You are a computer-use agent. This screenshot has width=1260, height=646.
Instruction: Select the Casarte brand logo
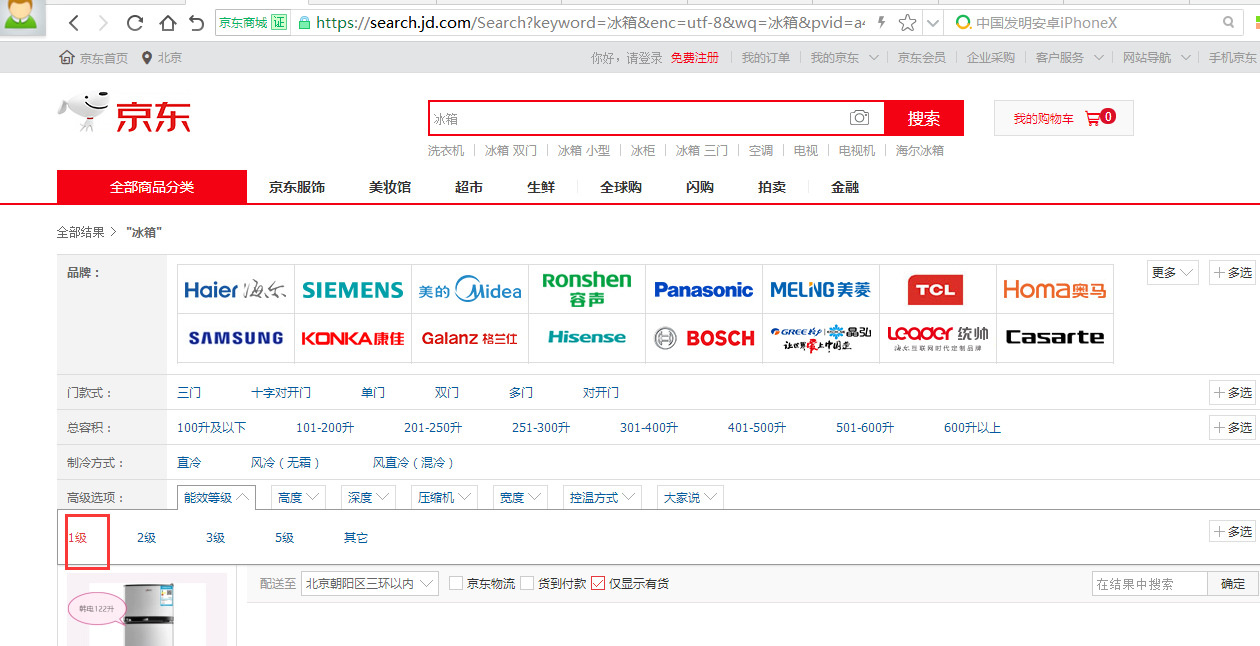[1055, 338]
